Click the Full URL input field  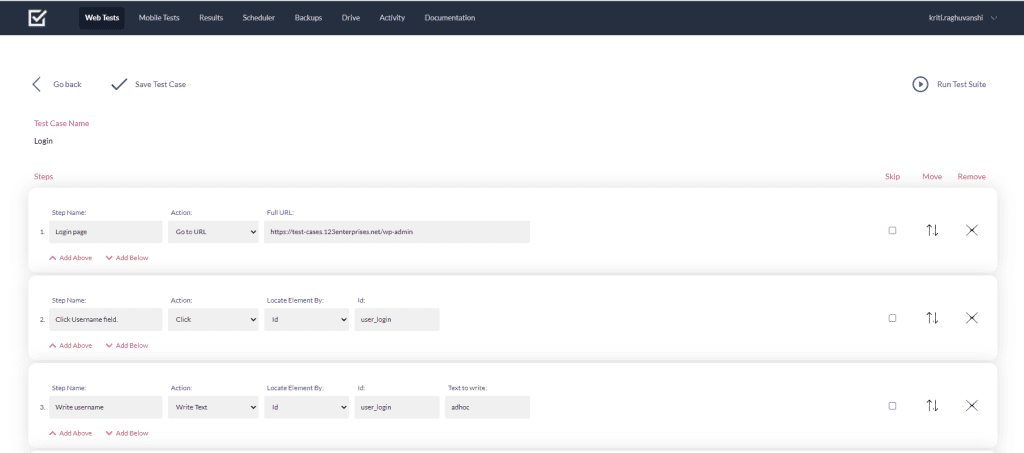tap(396, 231)
